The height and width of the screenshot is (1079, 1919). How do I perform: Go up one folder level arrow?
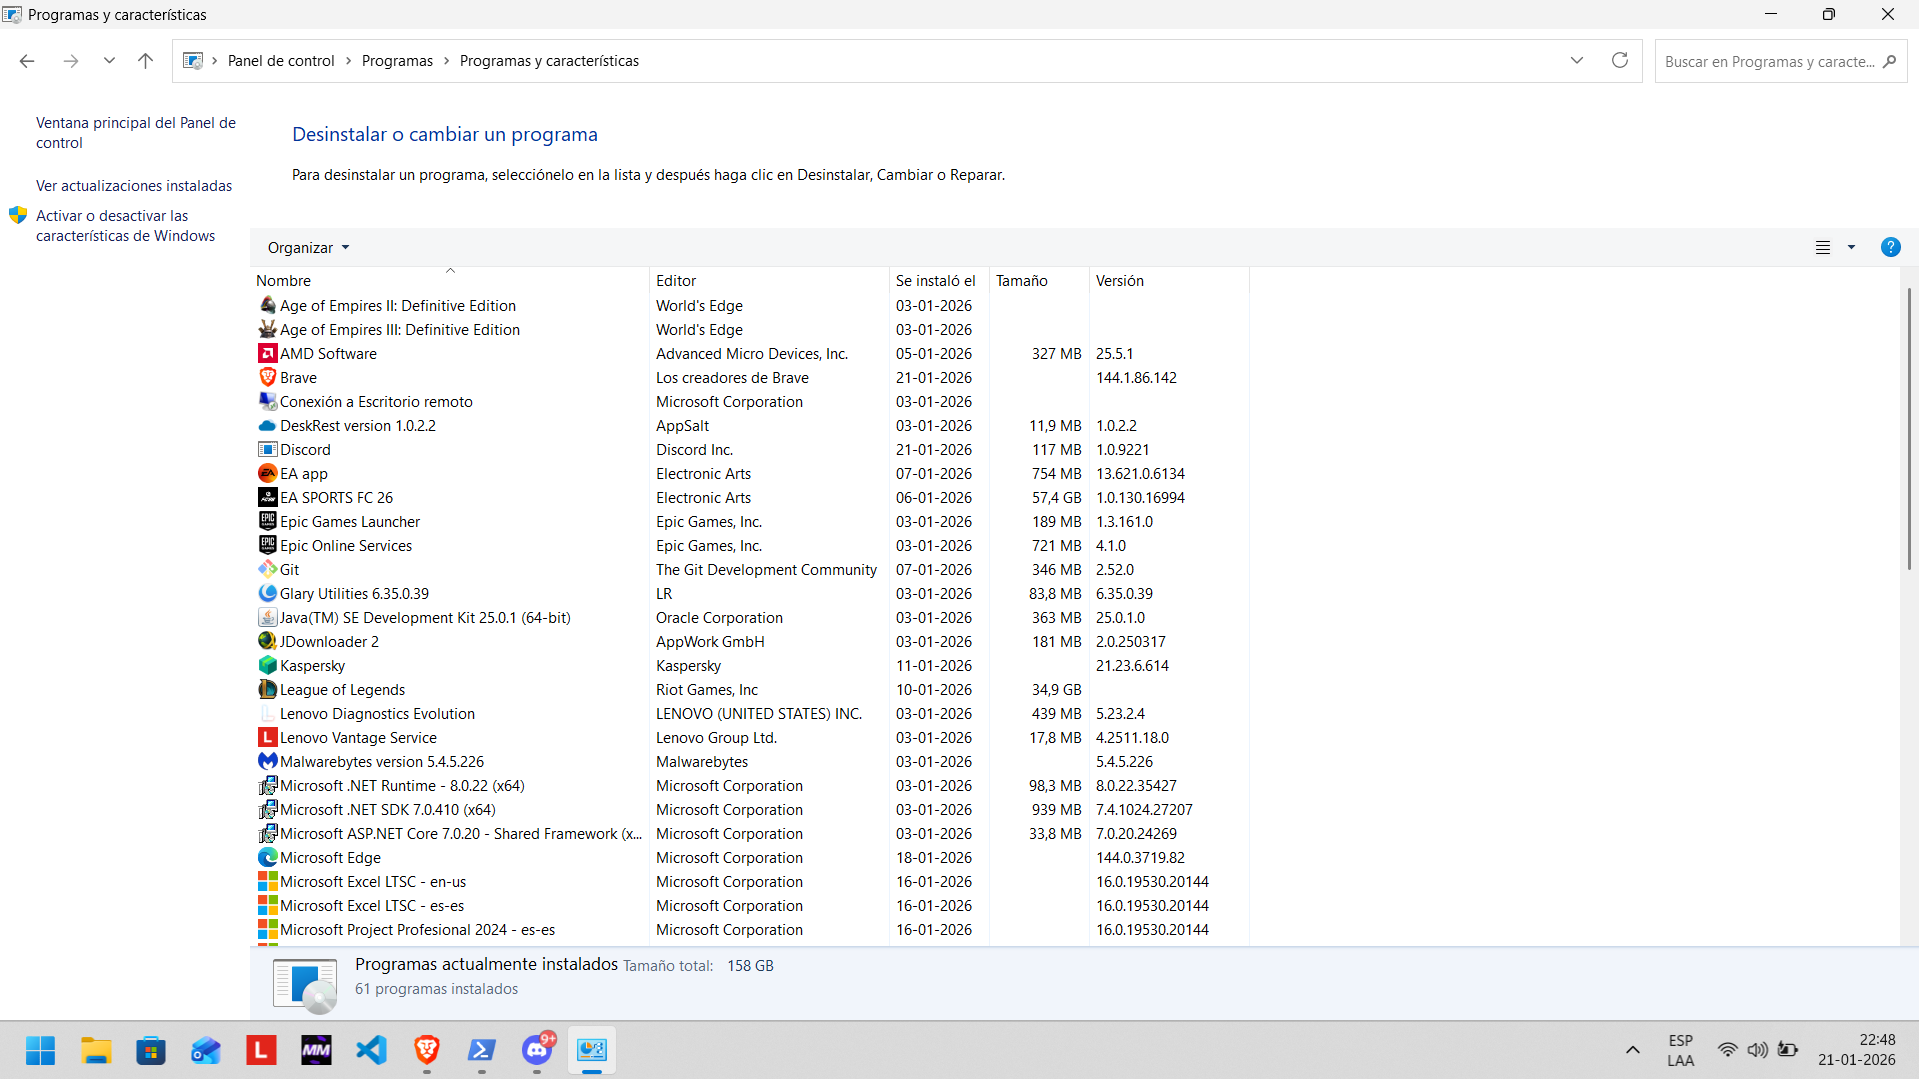(x=145, y=61)
